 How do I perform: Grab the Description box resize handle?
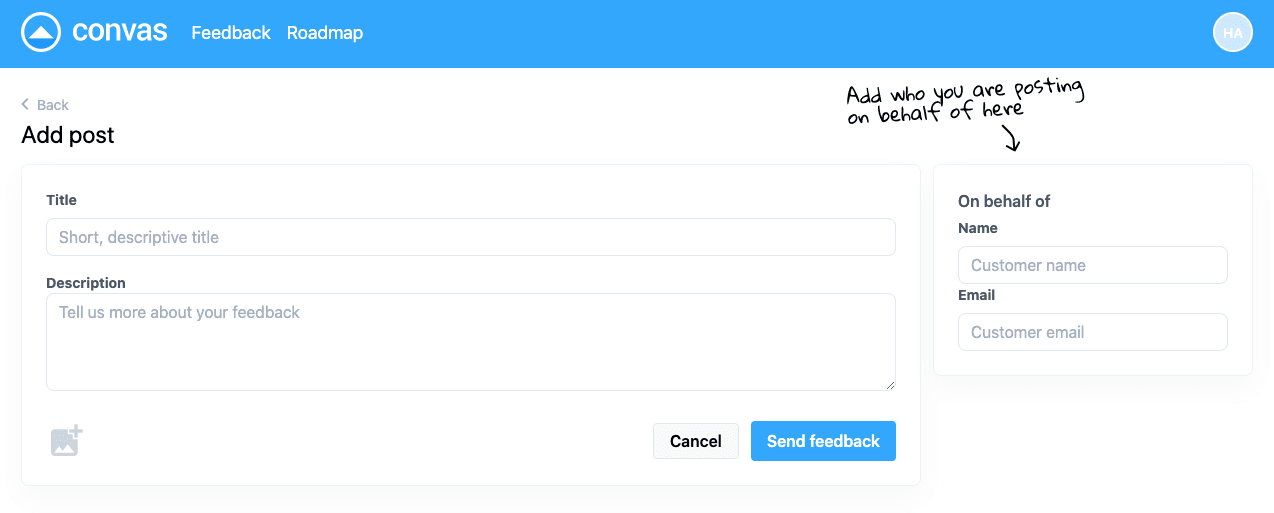tap(890, 385)
